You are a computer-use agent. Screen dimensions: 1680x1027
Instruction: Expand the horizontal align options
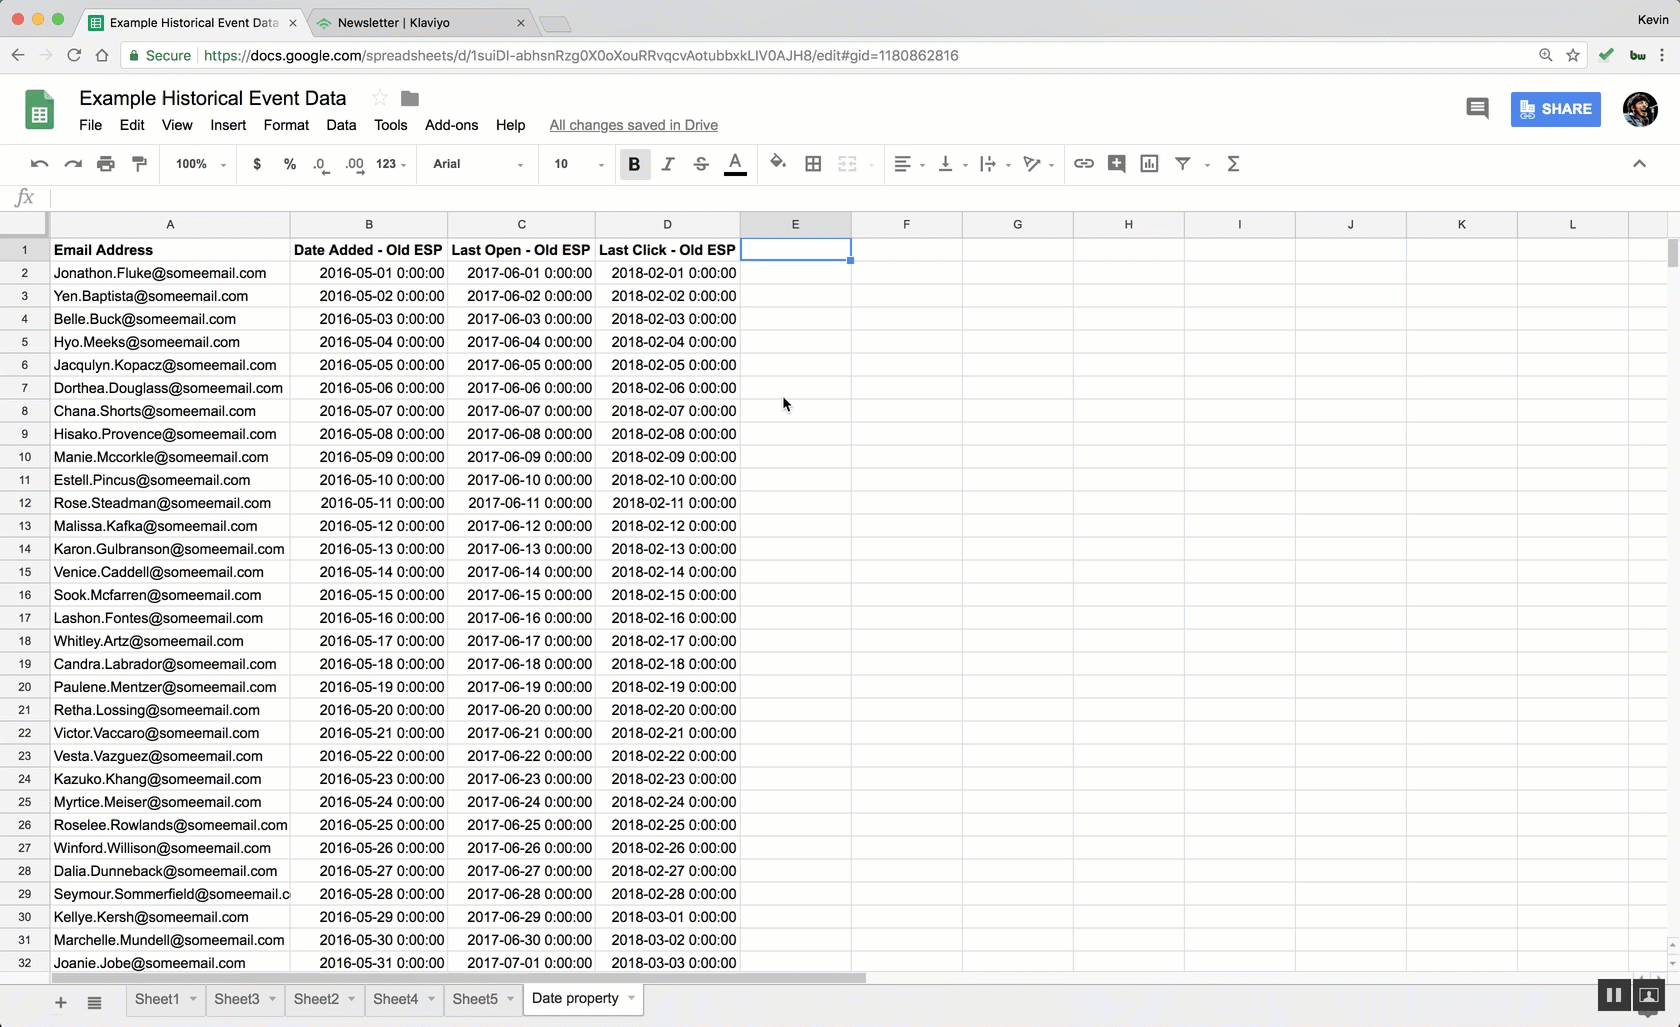[x=921, y=163]
